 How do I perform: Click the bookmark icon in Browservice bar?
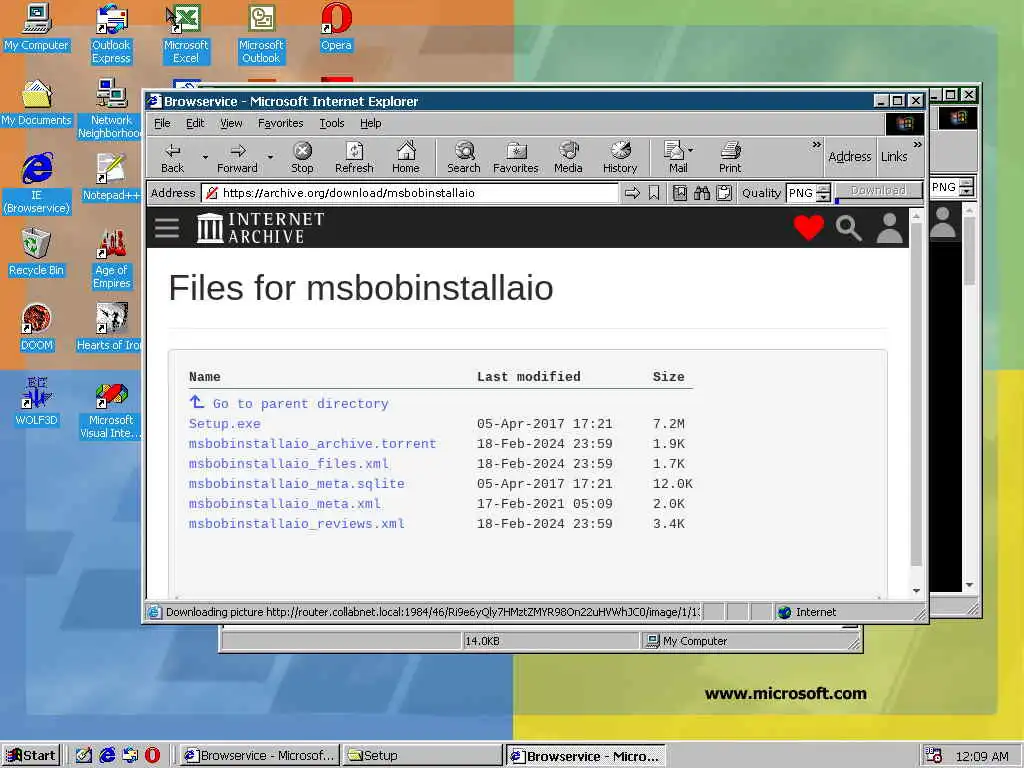[x=654, y=193]
